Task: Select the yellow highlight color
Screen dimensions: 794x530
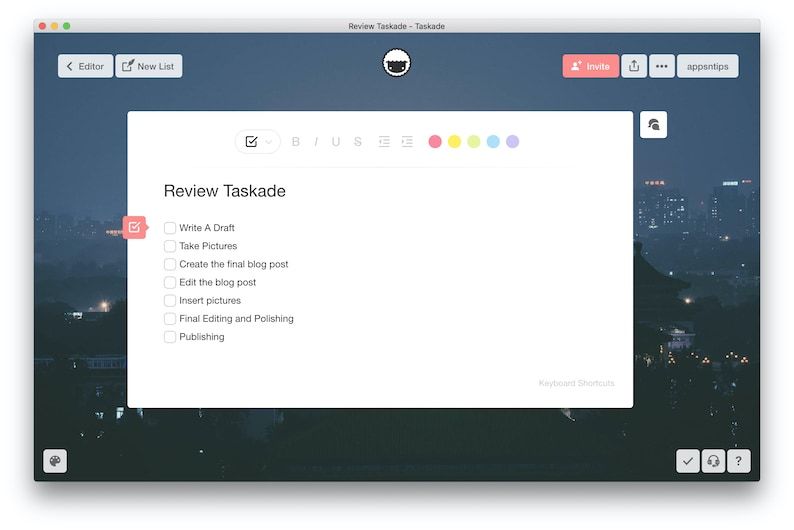Action: point(454,142)
